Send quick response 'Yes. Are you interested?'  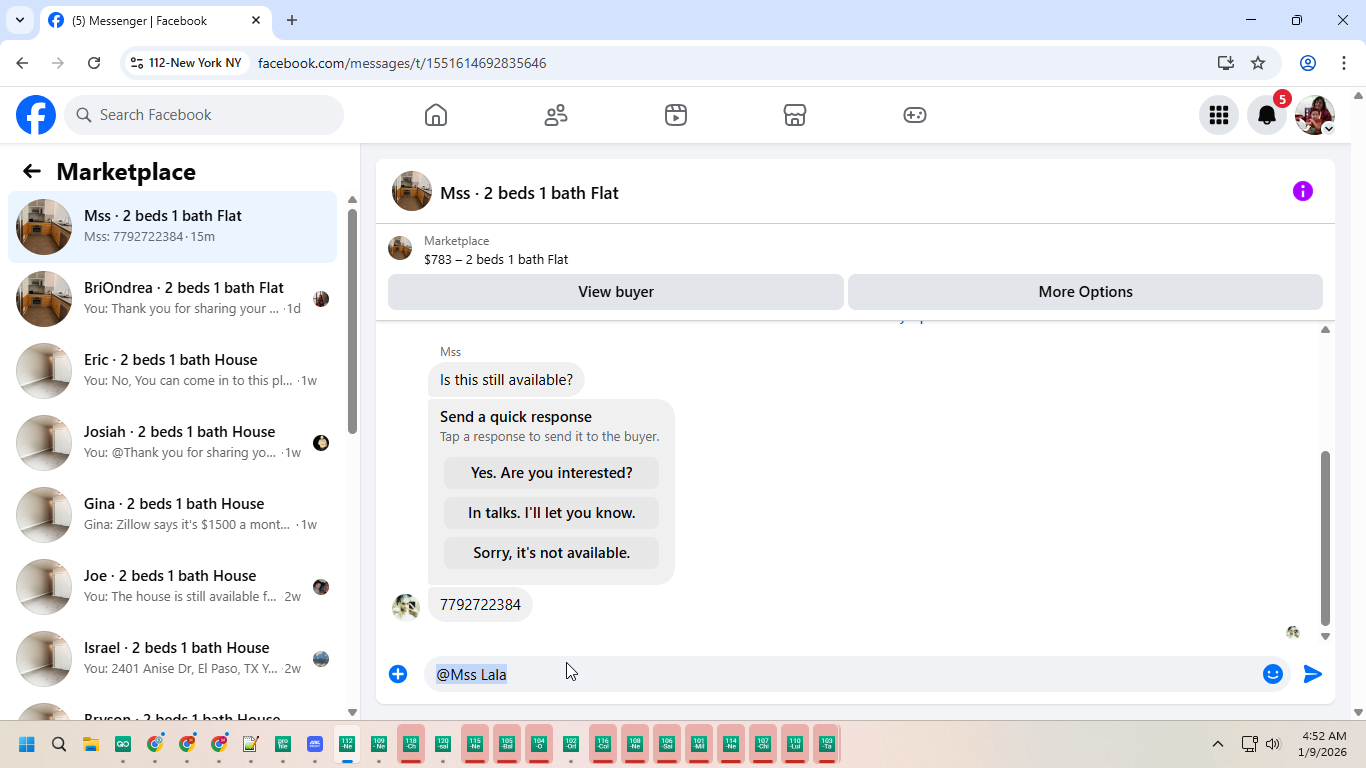(552, 473)
